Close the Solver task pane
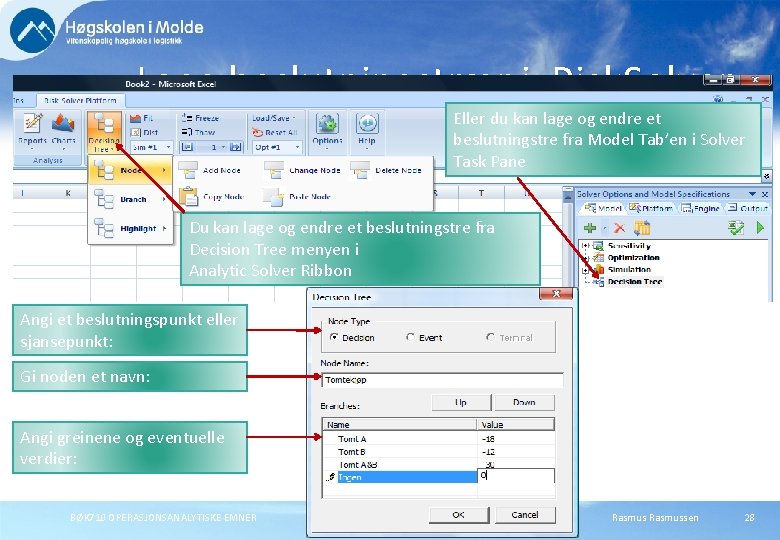780x540 pixels. click(x=765, y=194)
